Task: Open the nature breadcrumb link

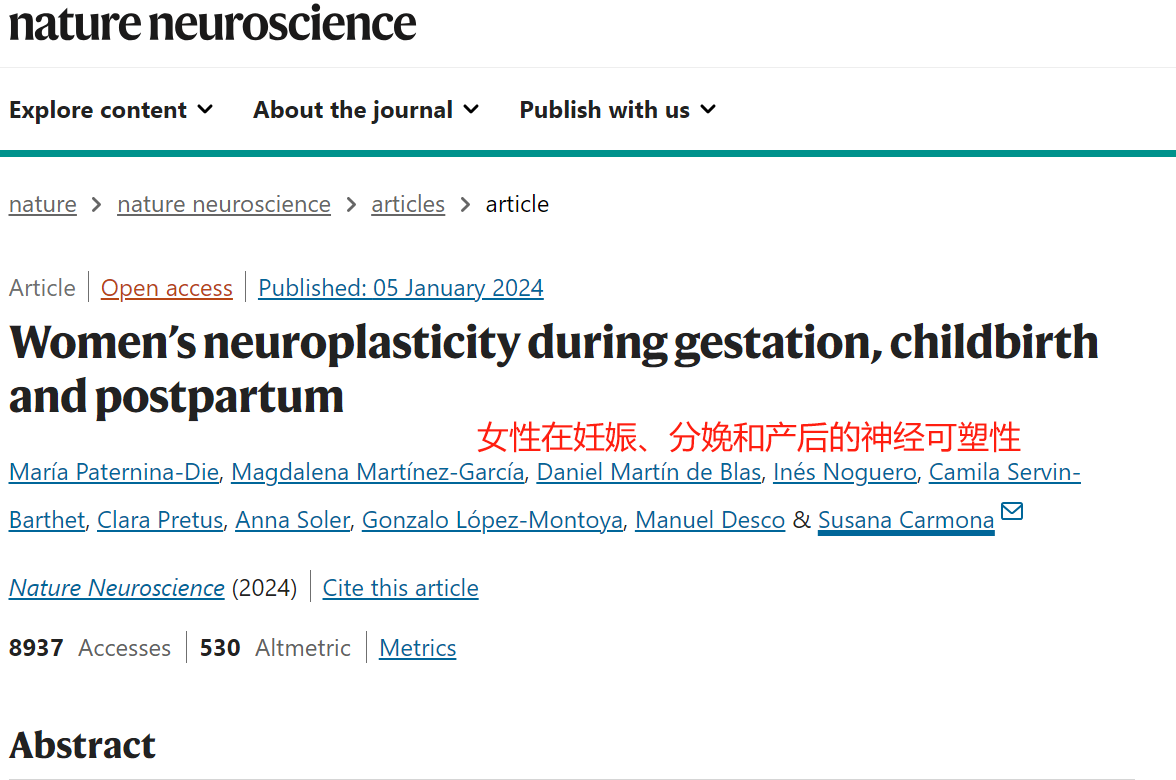Action: point(43,204)
